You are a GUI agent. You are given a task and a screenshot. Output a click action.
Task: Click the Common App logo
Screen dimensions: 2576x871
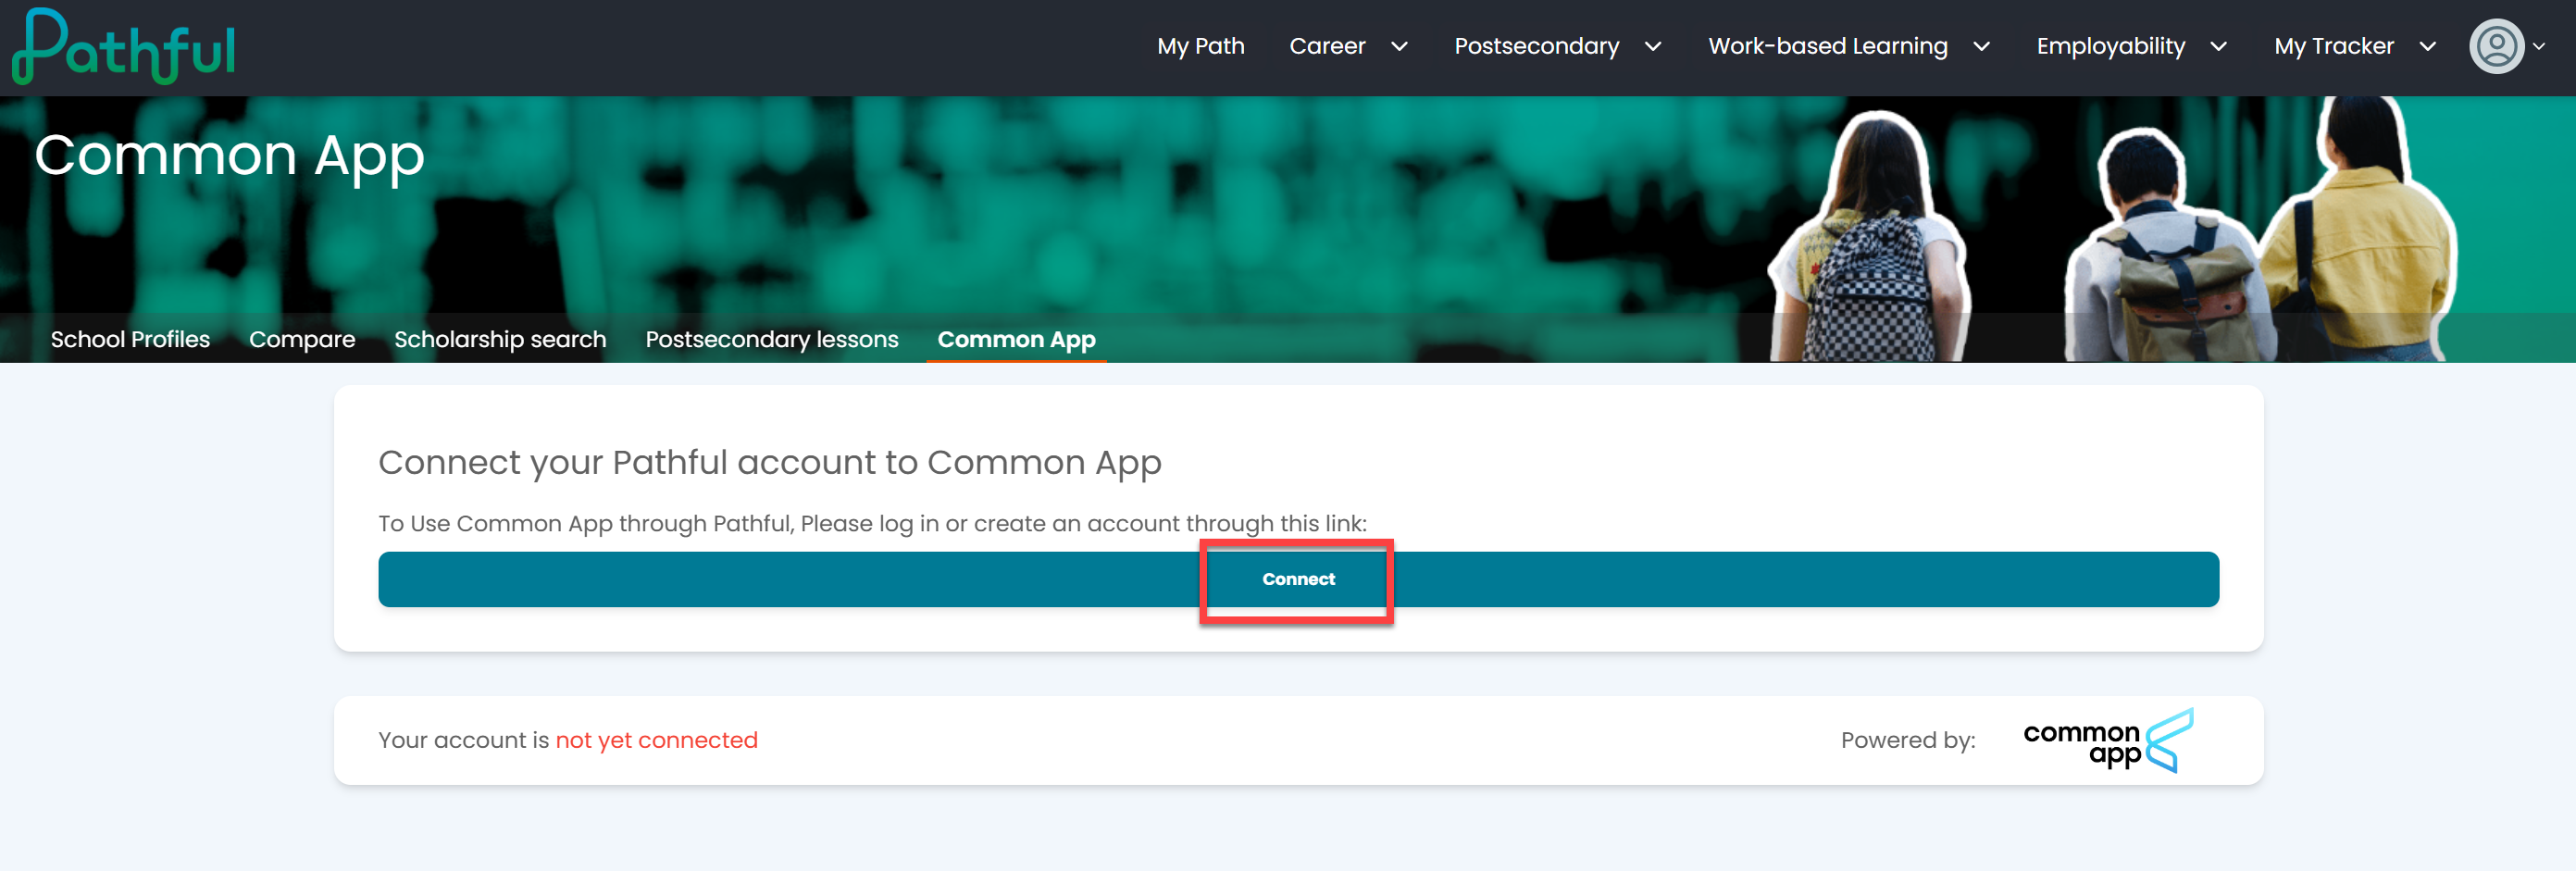[2108, 741]
